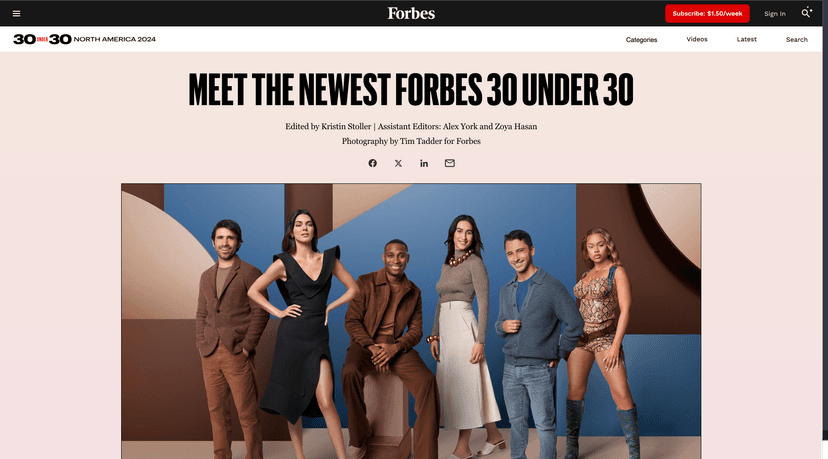Click the group photo of honorees

click(411, 321)
